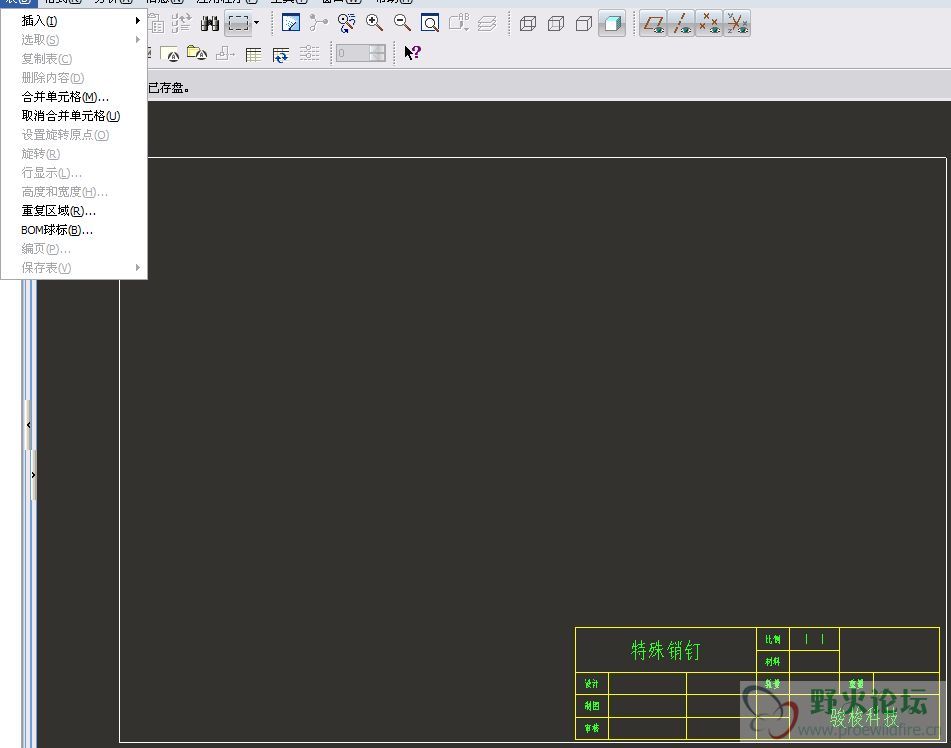
Task: Choose 删除内容(D) from the menu
Action: 74,78
